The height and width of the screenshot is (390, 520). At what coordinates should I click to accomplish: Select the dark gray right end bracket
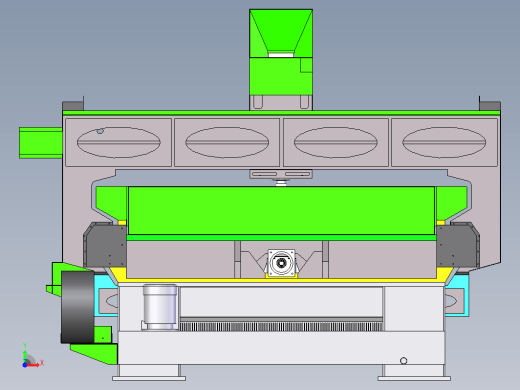[458, 245]
